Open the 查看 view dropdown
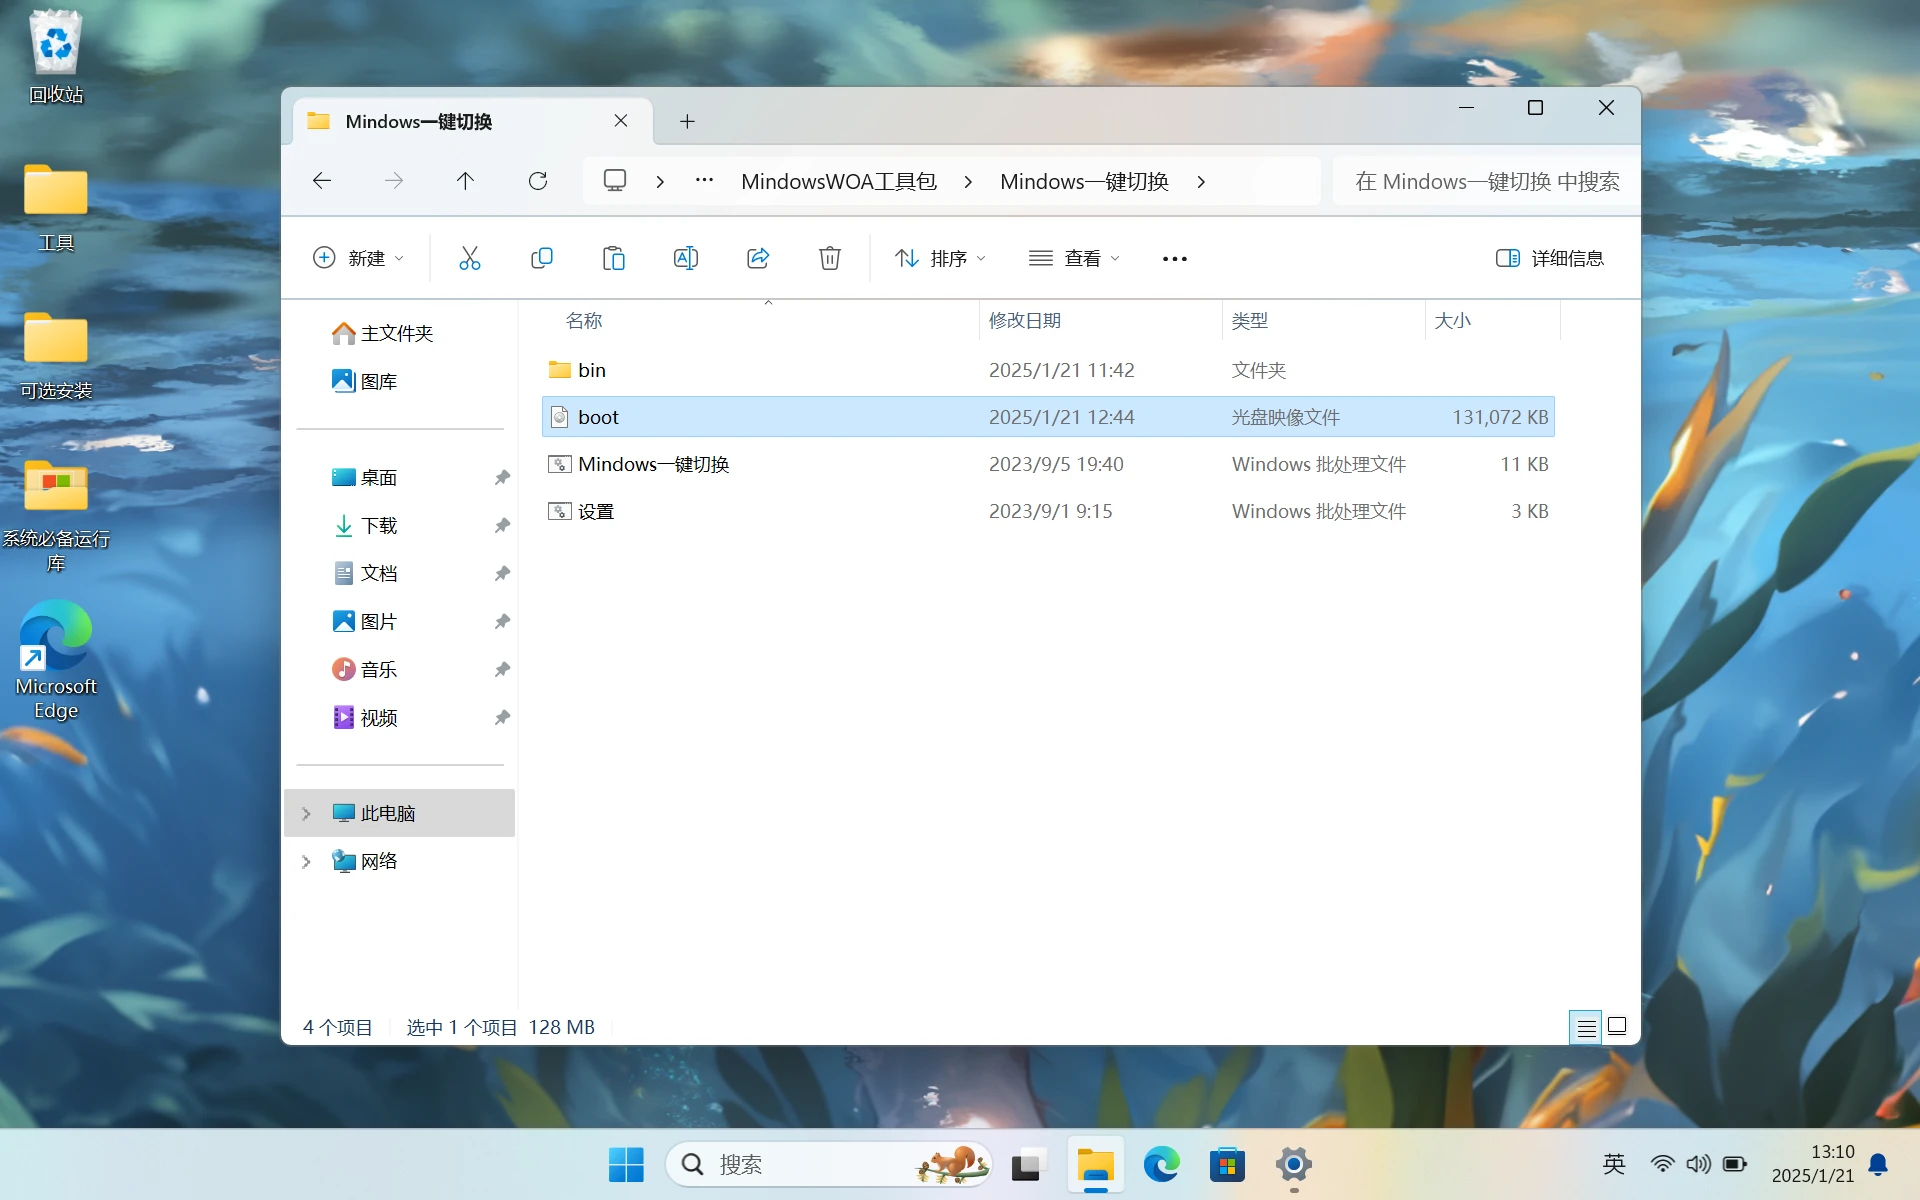The height and width of the screenshot is (1200, 1920). click(x=1074, y=258)
